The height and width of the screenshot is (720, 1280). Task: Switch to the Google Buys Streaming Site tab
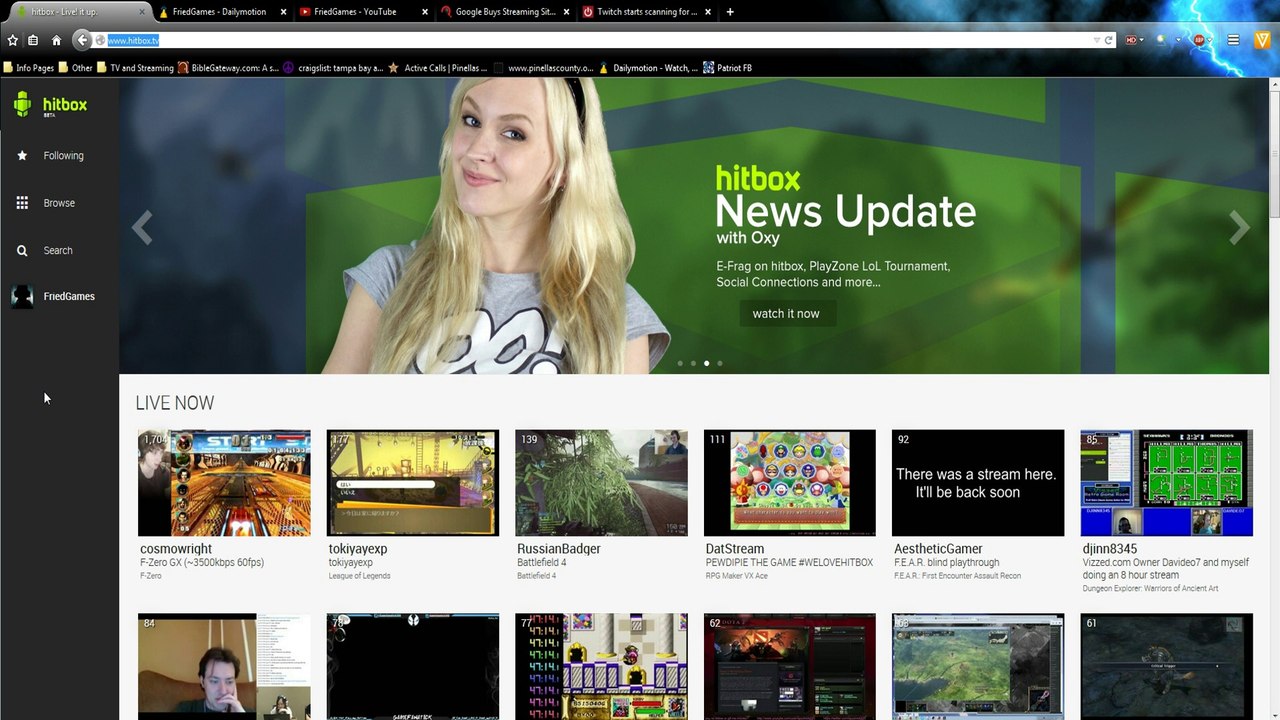point(504,12)
